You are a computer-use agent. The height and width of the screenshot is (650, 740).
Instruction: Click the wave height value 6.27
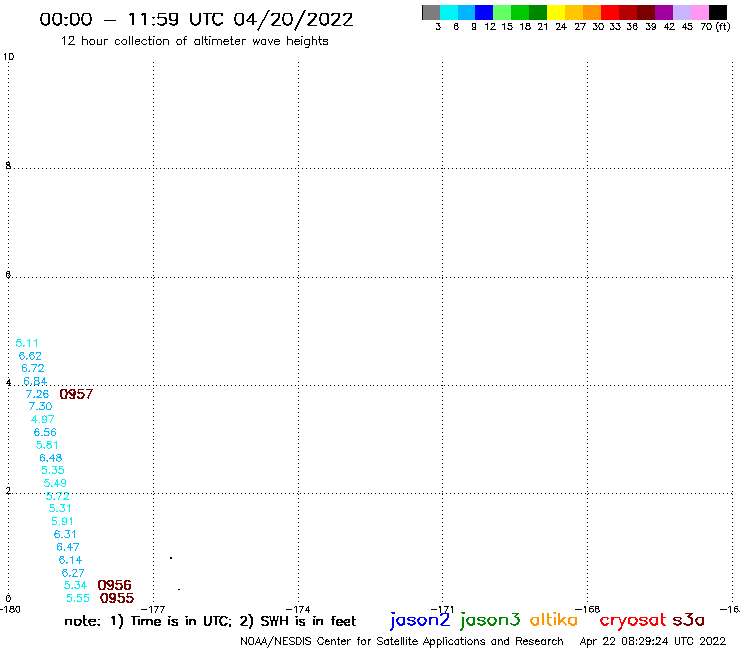tap(73, 573)
